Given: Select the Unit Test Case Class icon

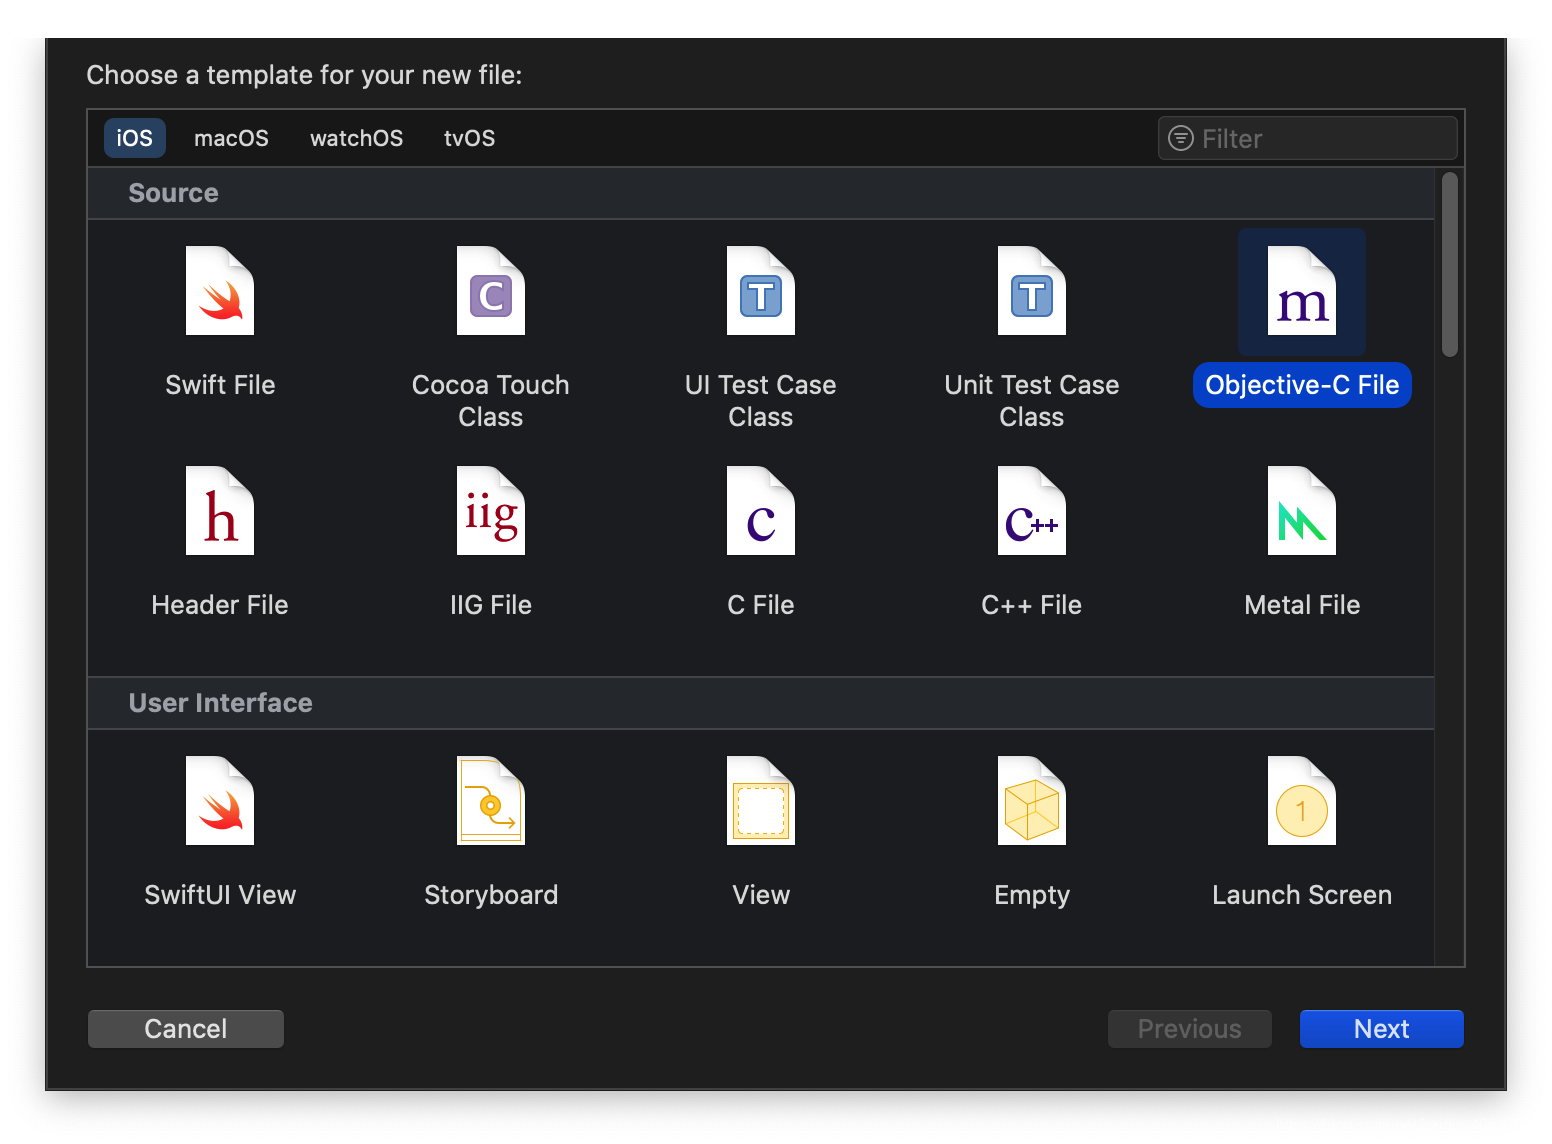Looking at the screenshot, I should pyautogui.click(x=1032, y=291).
